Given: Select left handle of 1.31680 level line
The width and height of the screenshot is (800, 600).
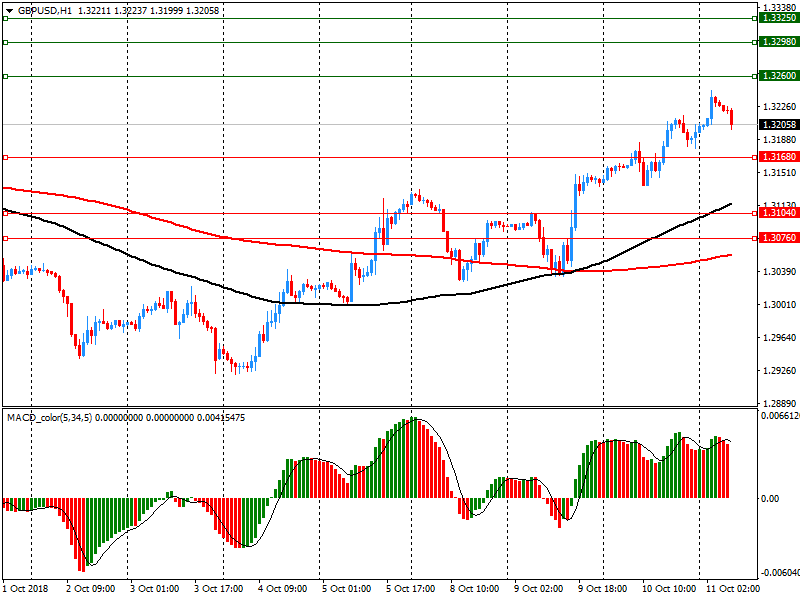Looking at the screenshot, I should pos(5,157).
